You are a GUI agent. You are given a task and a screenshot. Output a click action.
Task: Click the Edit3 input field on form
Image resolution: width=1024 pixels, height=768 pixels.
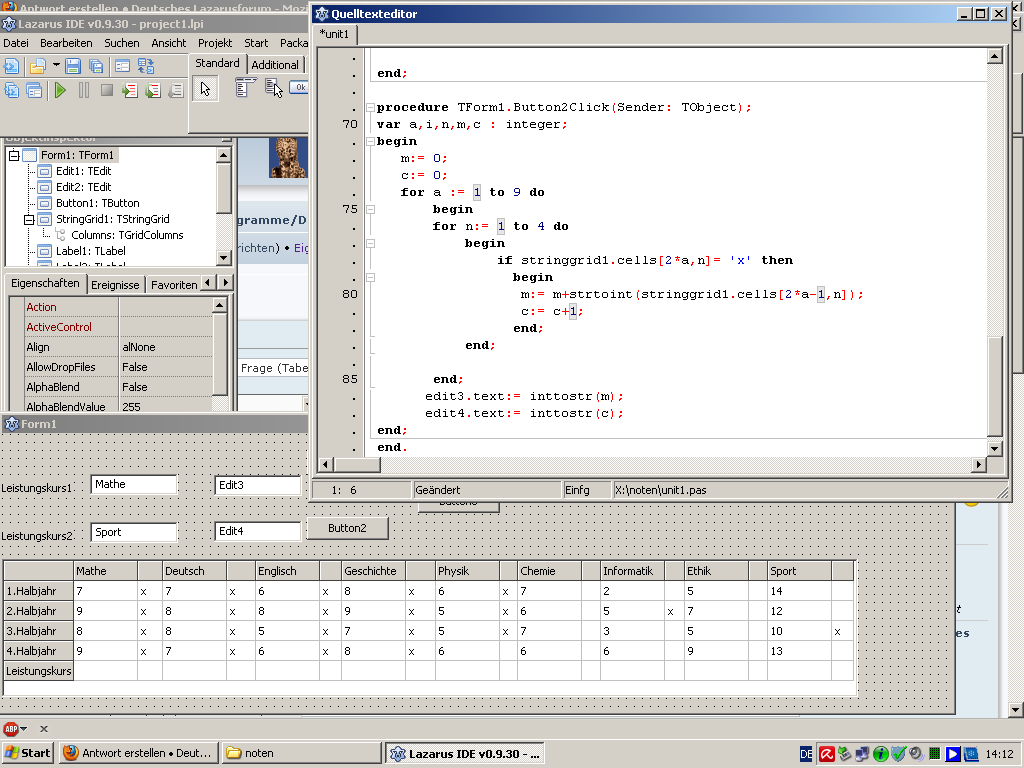pos(257,485)
